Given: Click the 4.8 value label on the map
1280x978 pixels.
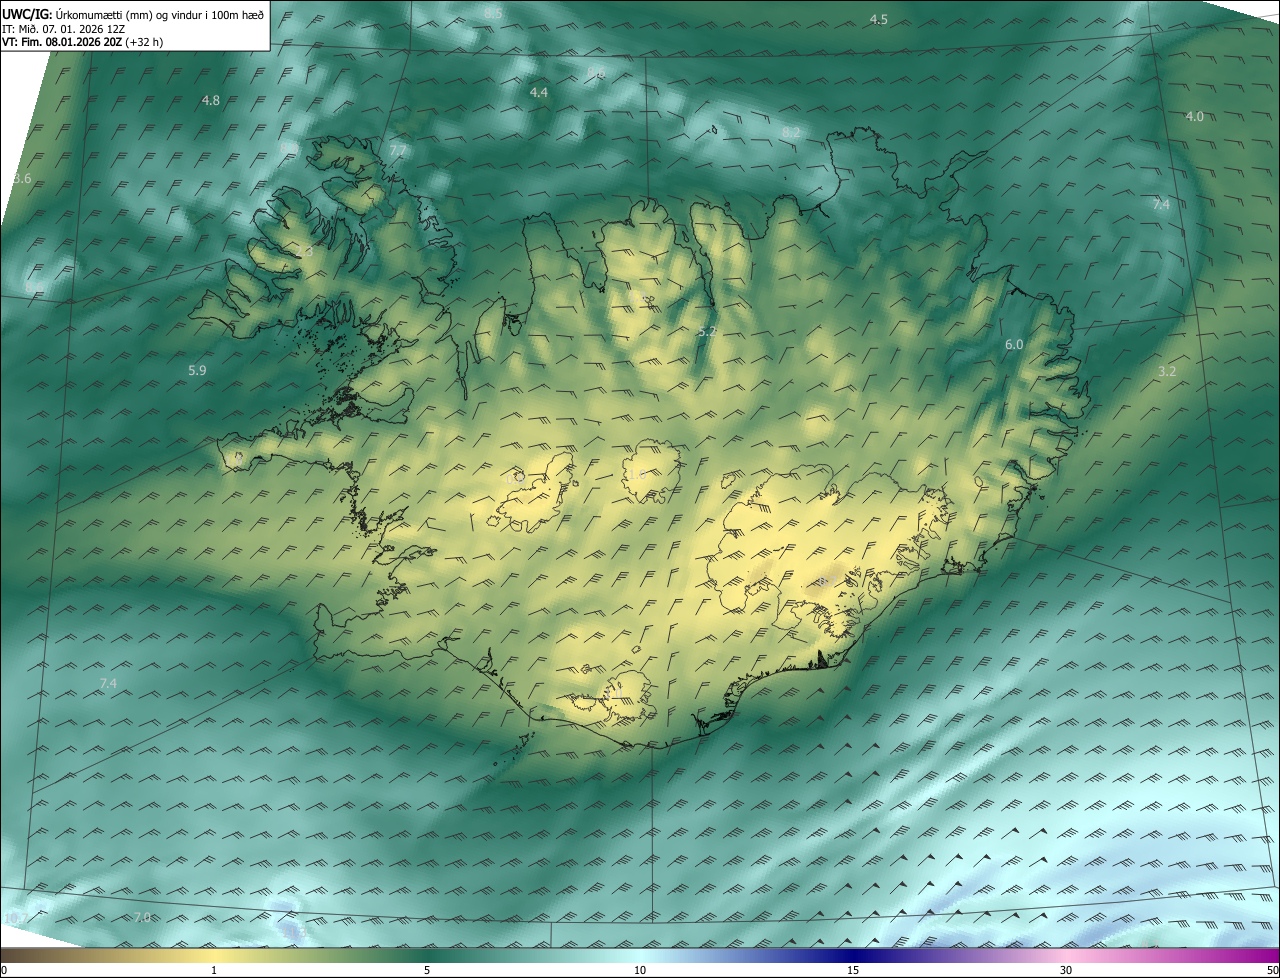Looking at the screenshot, I should [x=211, y=100].
